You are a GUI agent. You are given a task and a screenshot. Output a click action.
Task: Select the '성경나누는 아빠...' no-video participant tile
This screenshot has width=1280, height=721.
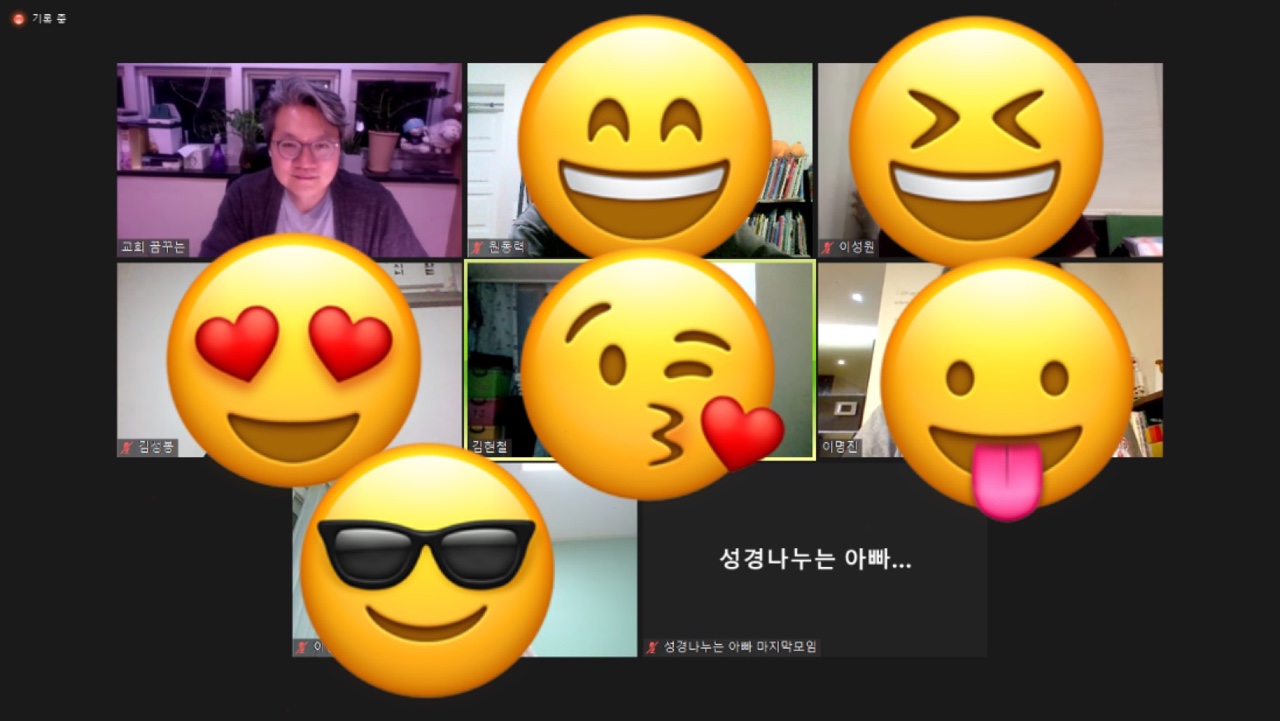pyautogui.click(x=814, y=560)
